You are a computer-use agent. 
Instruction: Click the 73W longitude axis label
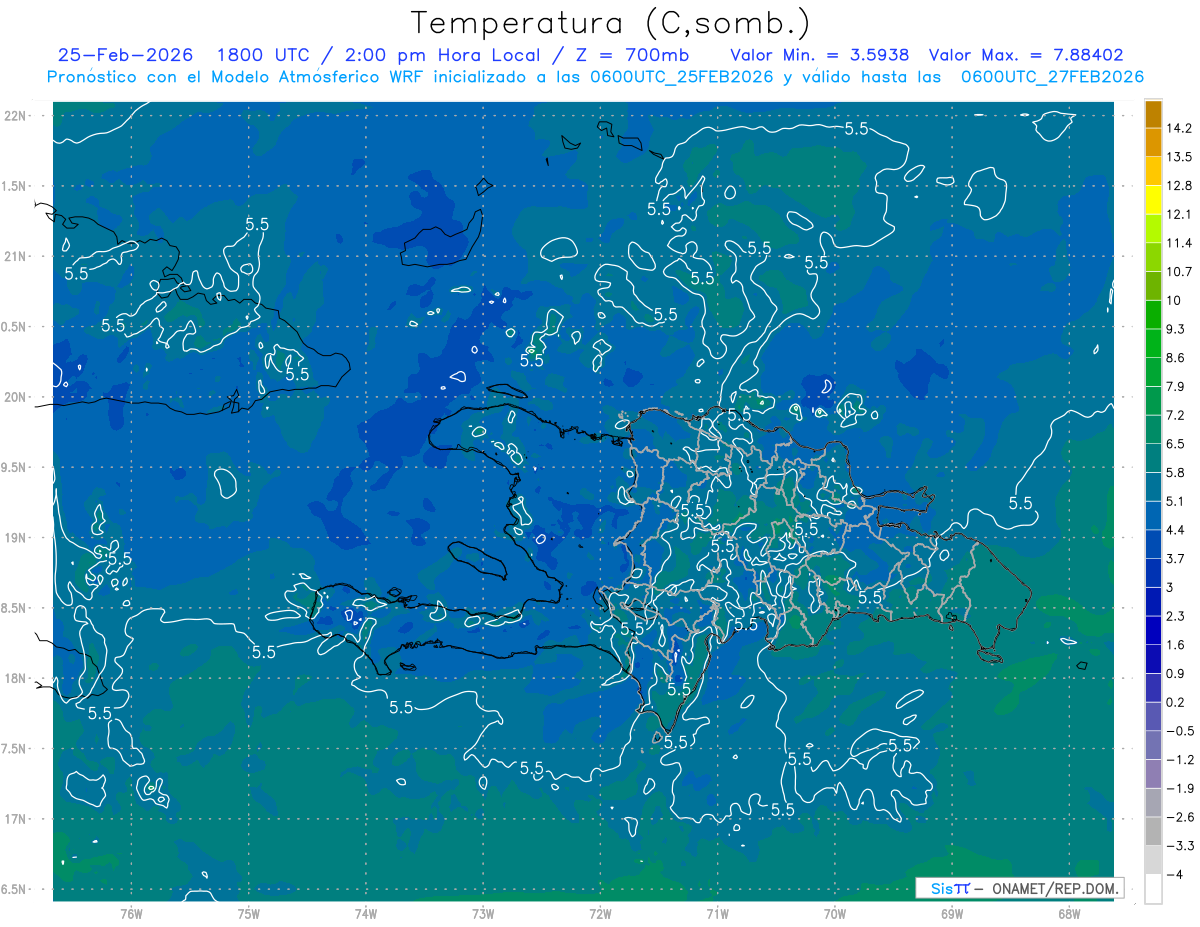tap(483, 914)
